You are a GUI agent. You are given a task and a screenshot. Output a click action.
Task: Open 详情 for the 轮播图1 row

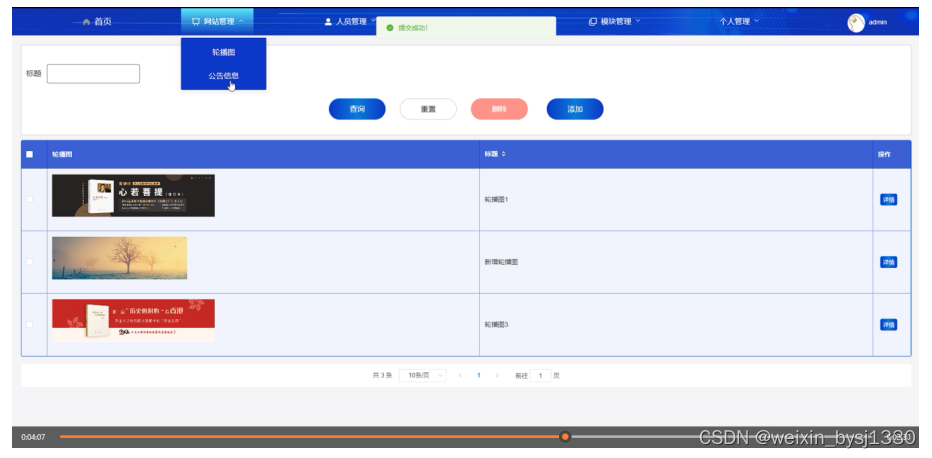tap(888, 200)
